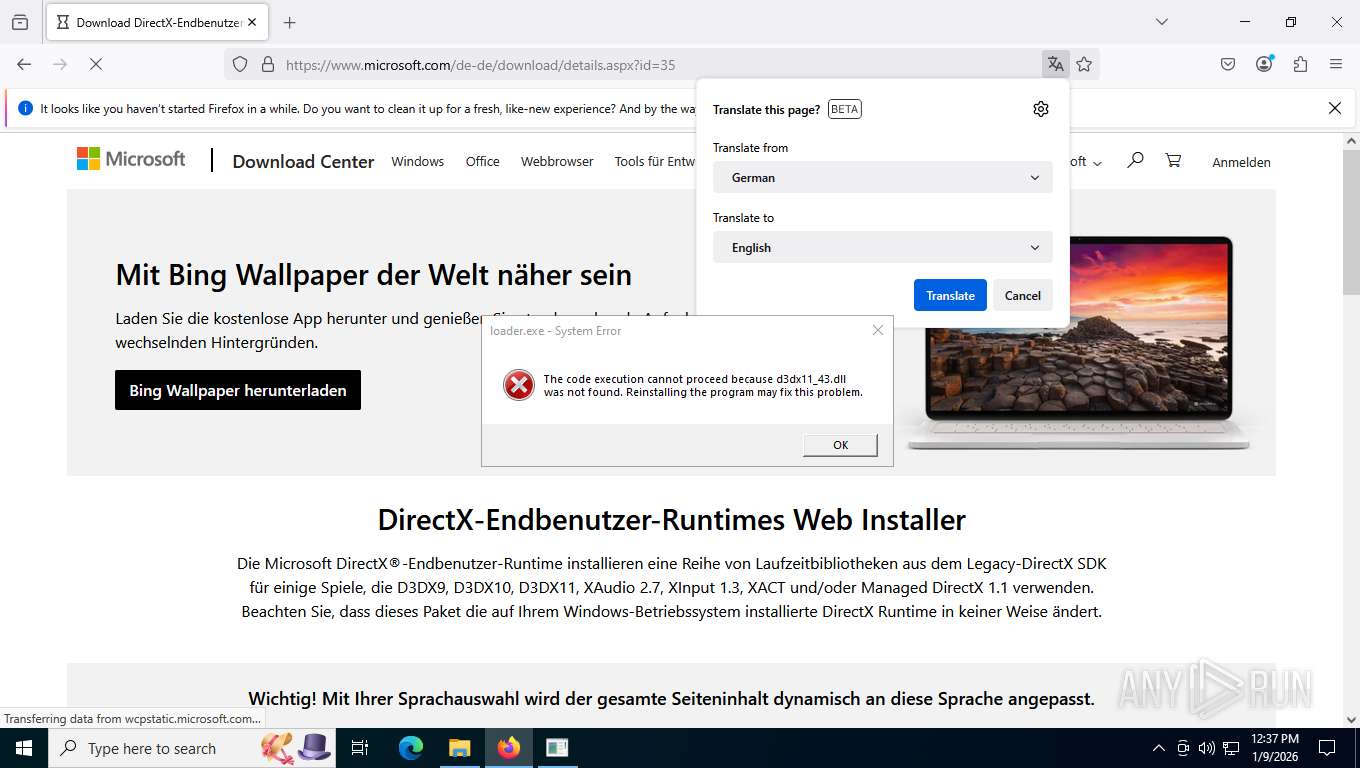Screen dimensions: 1360x768
Task: Click the Microsoft logo
Action: (131, 159)
